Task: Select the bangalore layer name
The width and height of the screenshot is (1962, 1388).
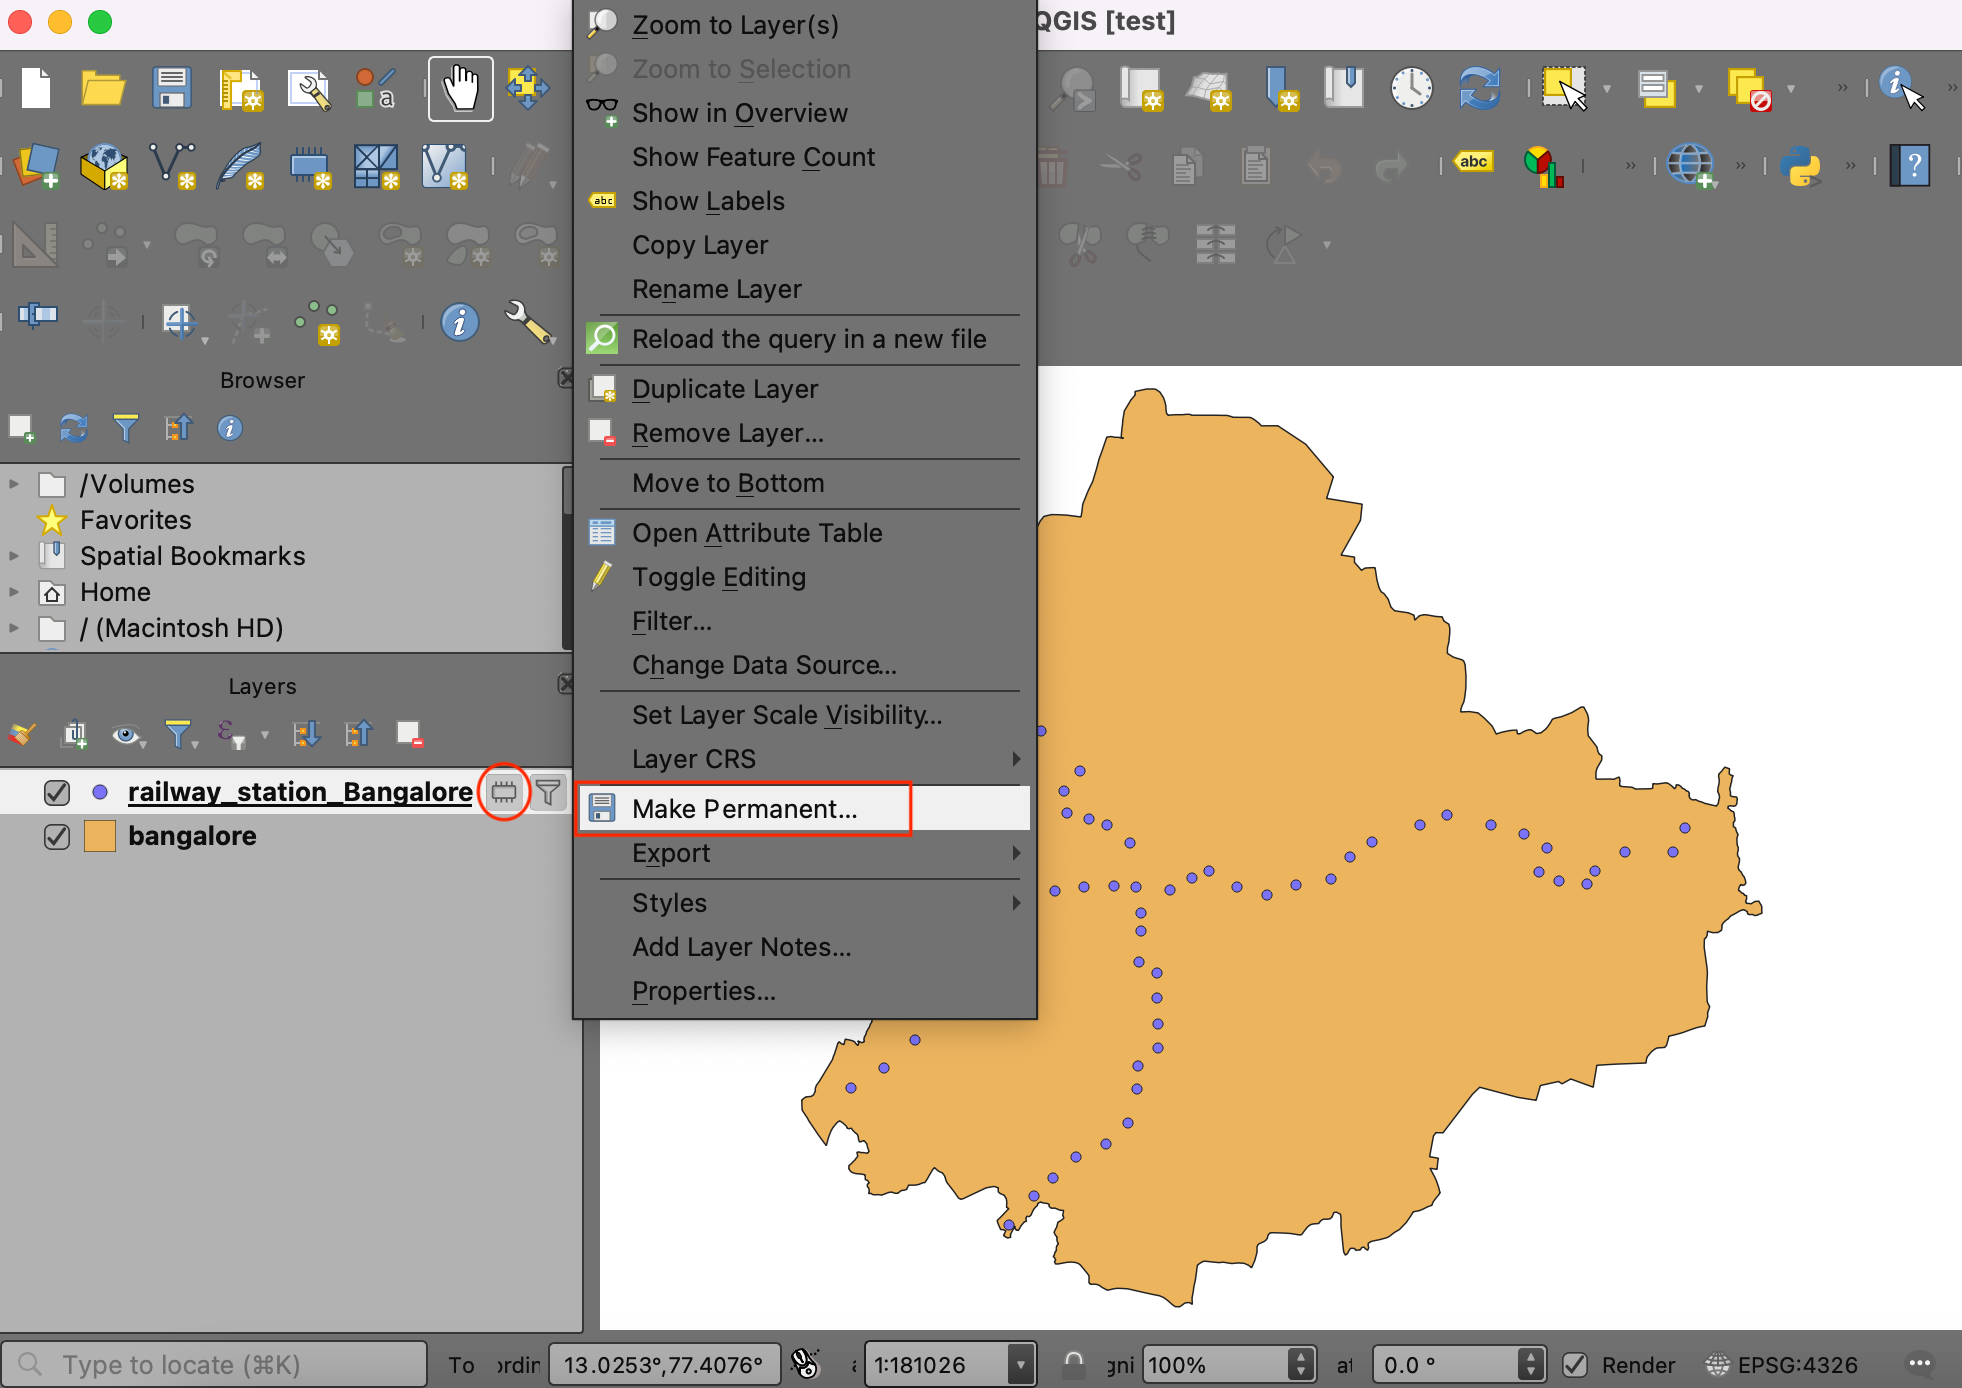Action: [x=192, y=836]
